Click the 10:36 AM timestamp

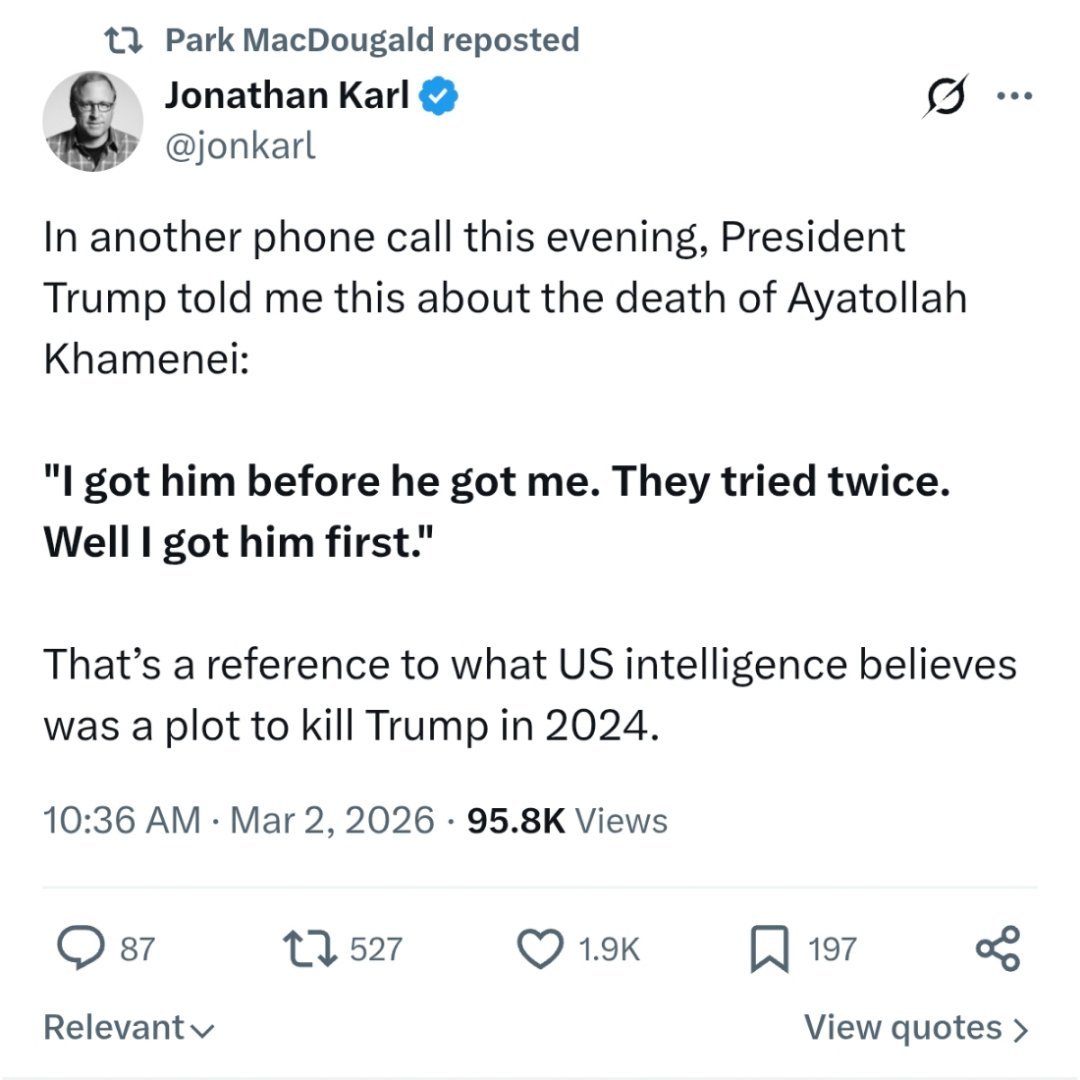point(121,821)
